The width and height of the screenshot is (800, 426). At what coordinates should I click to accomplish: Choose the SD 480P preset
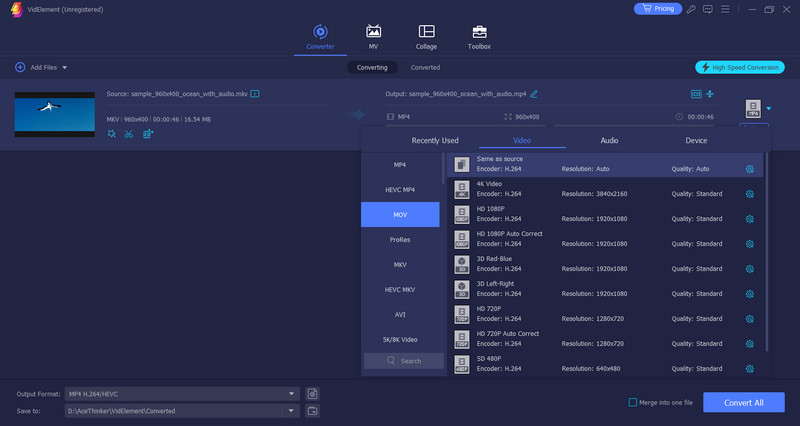(x=605, y=365)
